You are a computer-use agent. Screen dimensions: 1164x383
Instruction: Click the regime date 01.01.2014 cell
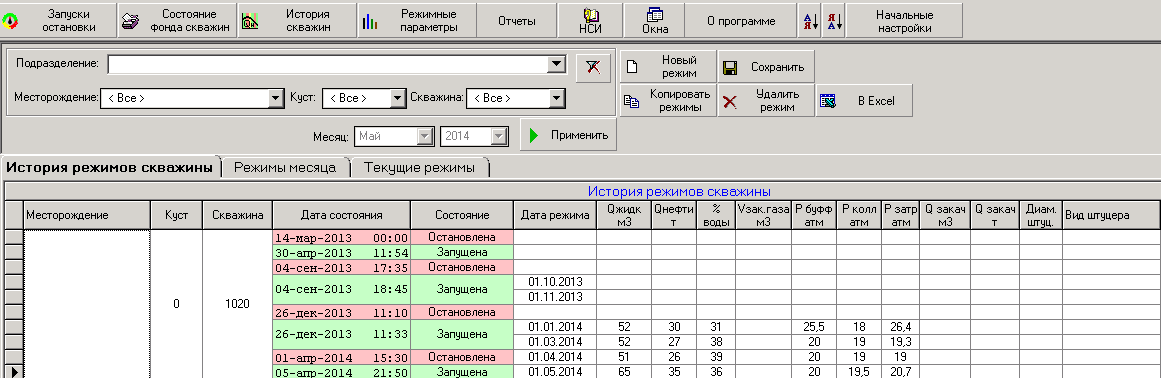pyautogui.click(x=555, y=327)
